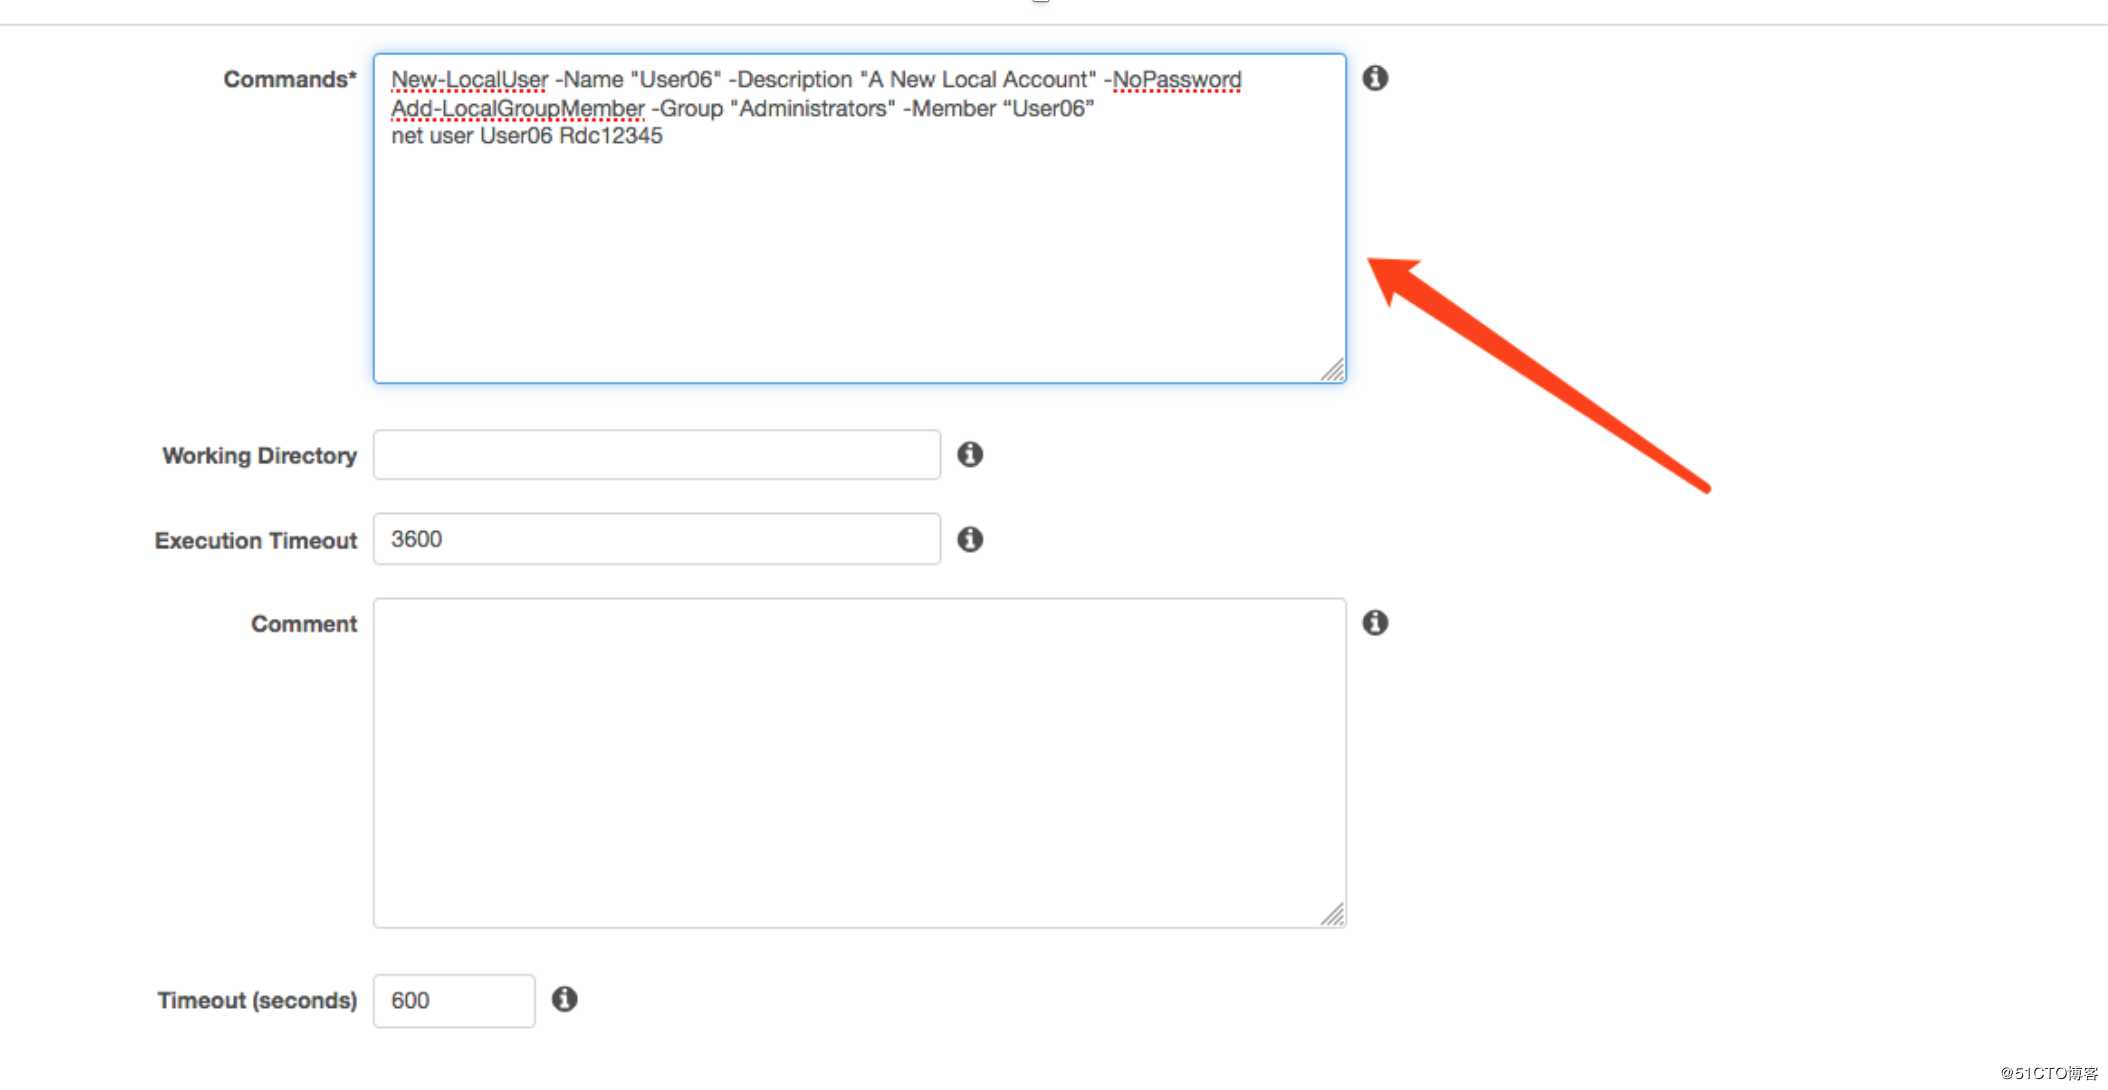Click info icon next to Timeout (seconds)
The image size is (2108, 1090).
coord(565,999)
